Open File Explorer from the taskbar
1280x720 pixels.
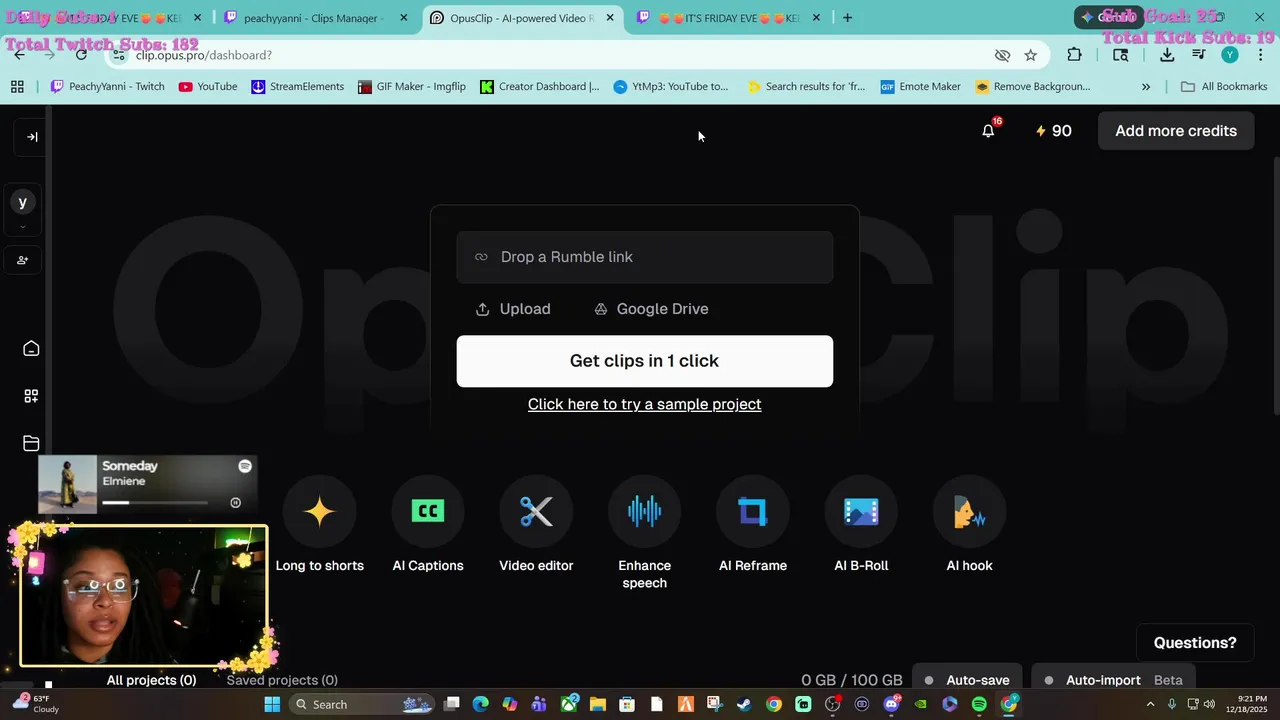point(598,704)
